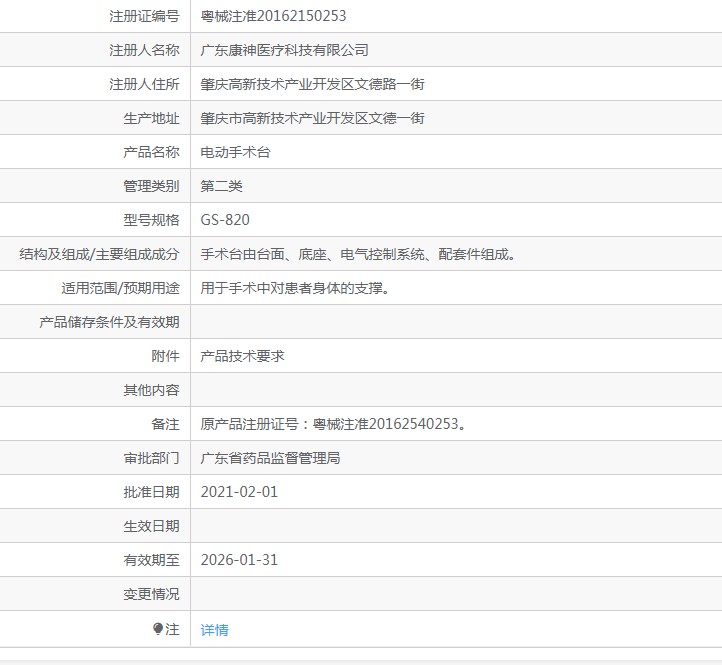This screenshot has width=722, height=665.
Task: Click the lightbulb icon beside 注
Action: point(158,629)
